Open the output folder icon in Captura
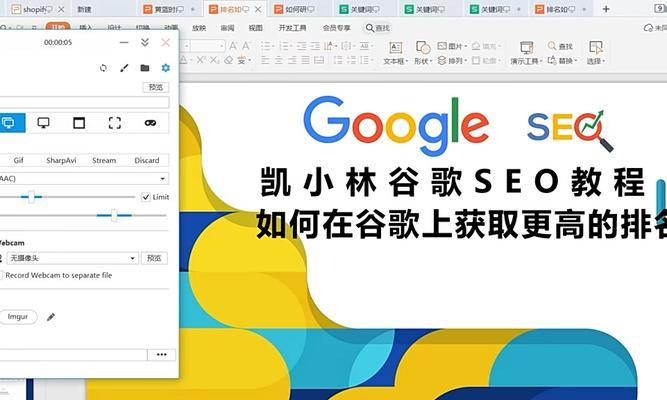Viewport: 667px width, 400px height. (x=145, y=68)
